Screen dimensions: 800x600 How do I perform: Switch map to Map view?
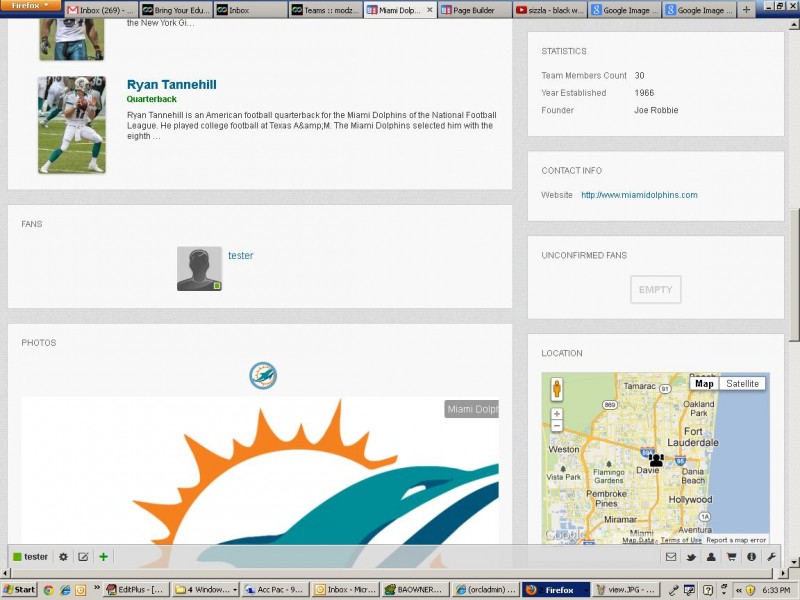pyautogui.click(x=704, y=384)
